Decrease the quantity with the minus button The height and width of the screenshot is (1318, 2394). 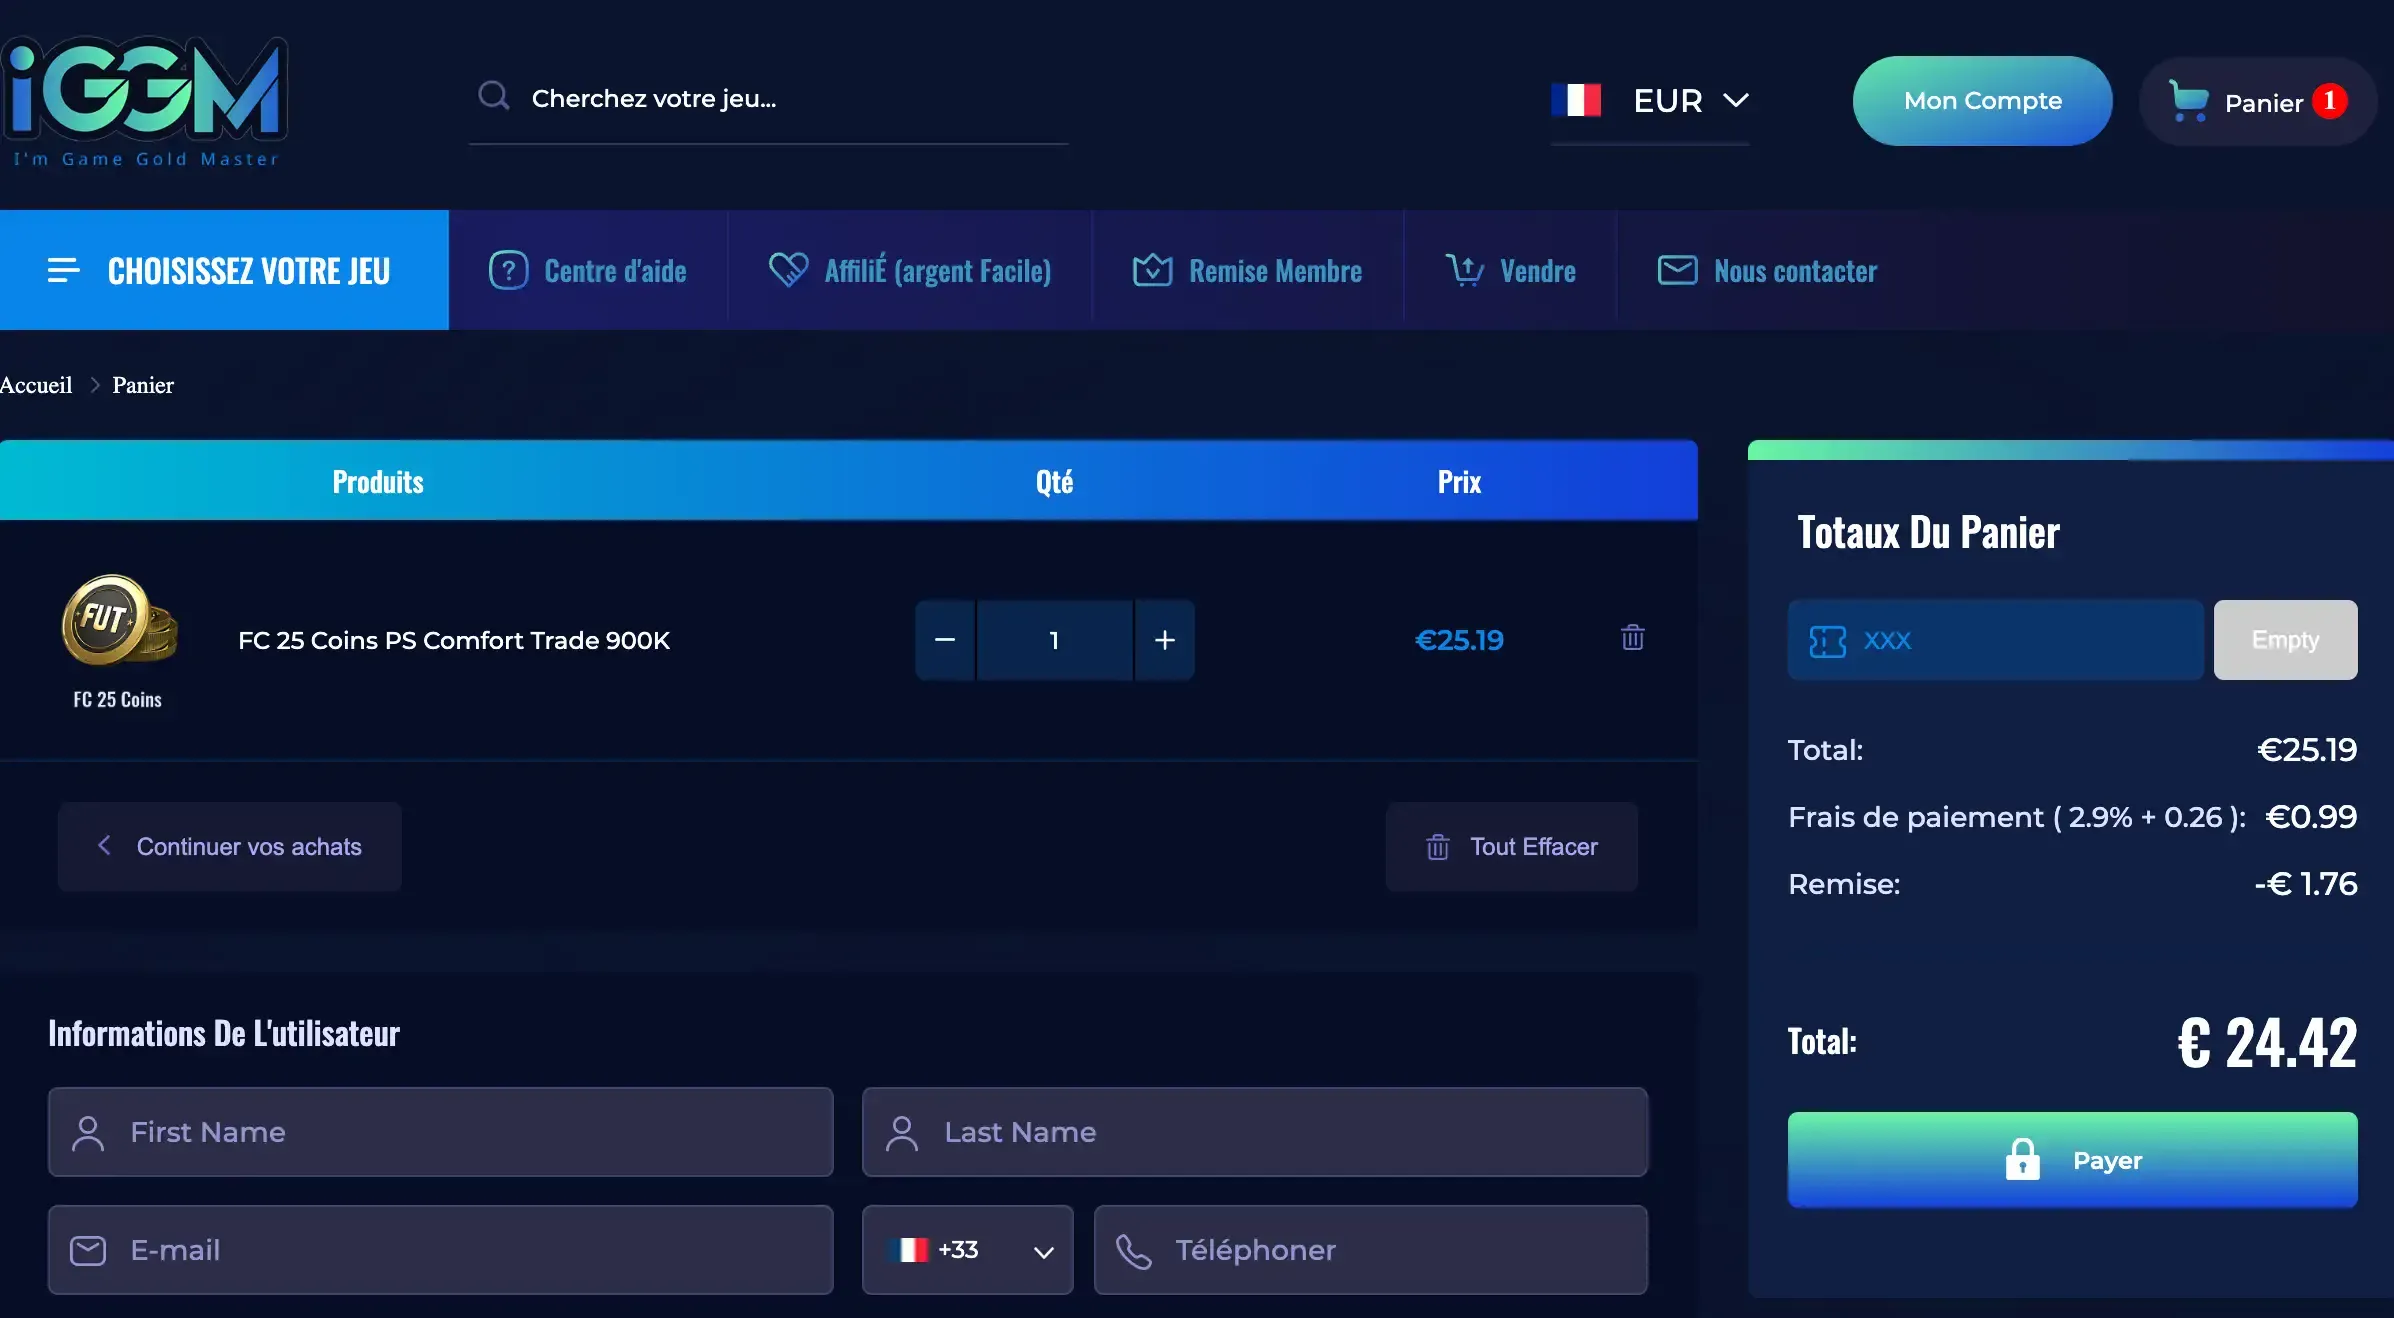pyautogui.click(x=945, y=640)
